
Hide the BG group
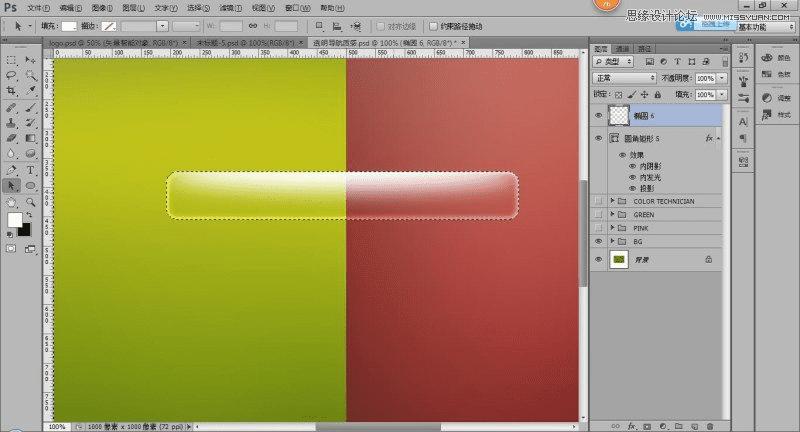598,241
